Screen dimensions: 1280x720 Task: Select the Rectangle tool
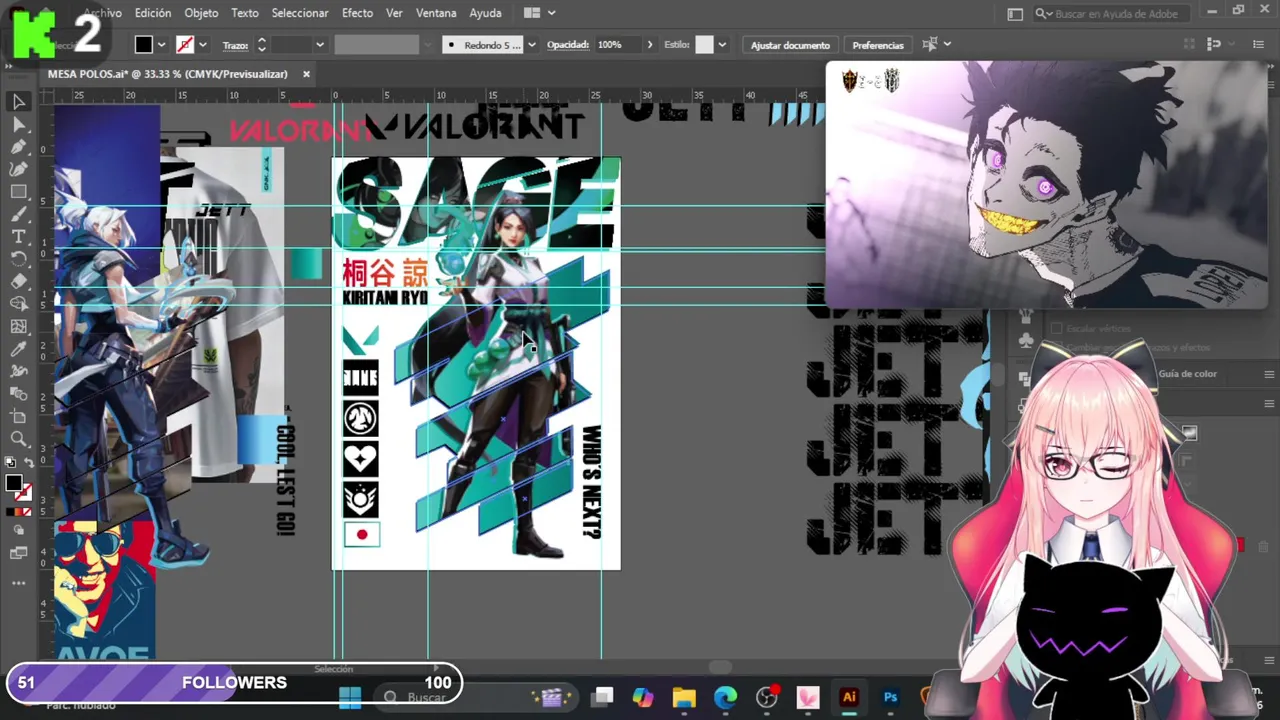[x=18, y=192]
